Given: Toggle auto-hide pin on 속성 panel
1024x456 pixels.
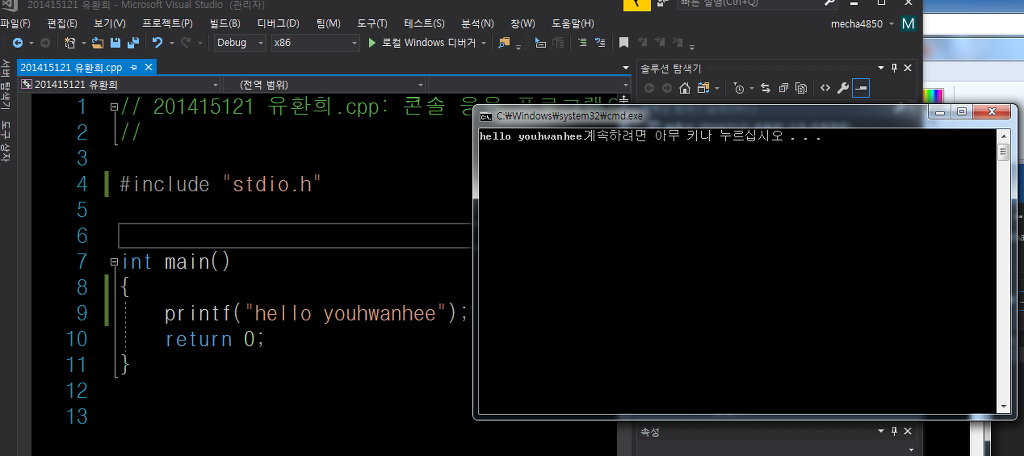Looking at the screenshot, I should tap(894, 431).
